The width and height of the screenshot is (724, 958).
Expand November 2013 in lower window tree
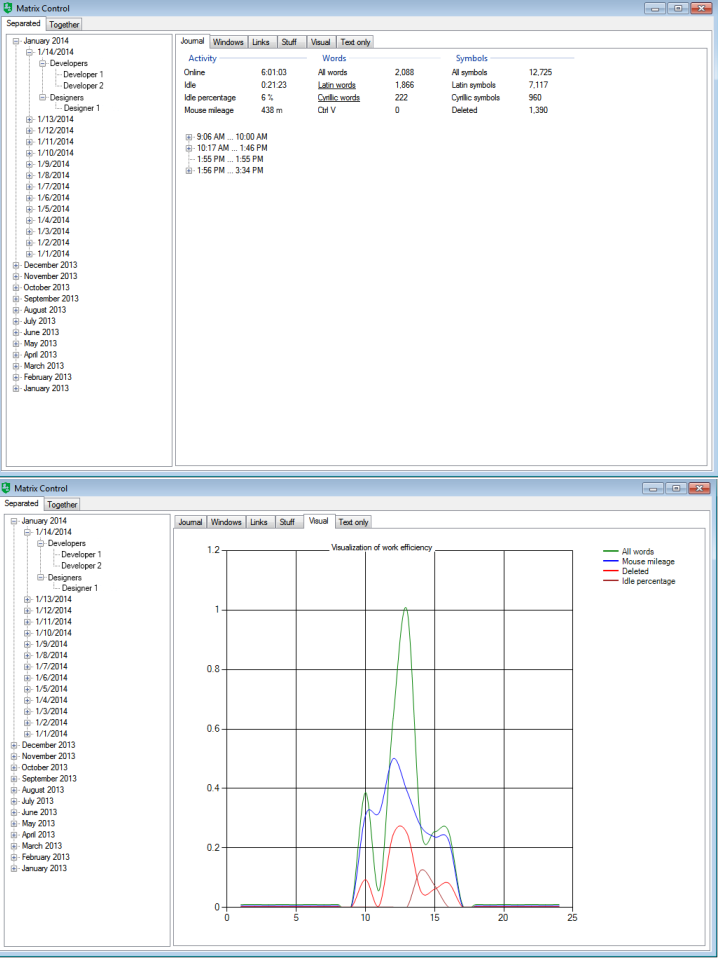click(x=14, y=756)
